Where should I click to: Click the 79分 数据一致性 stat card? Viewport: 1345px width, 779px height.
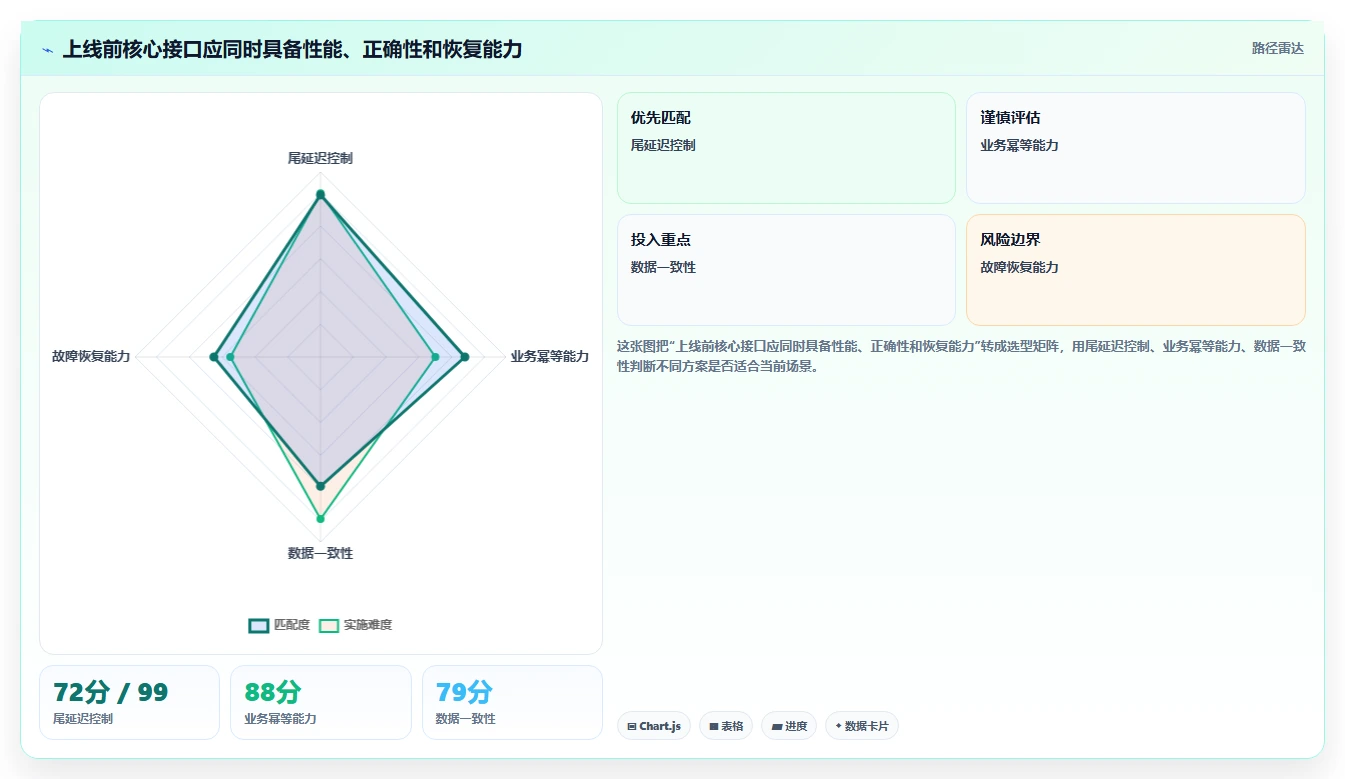click(512, 702)
